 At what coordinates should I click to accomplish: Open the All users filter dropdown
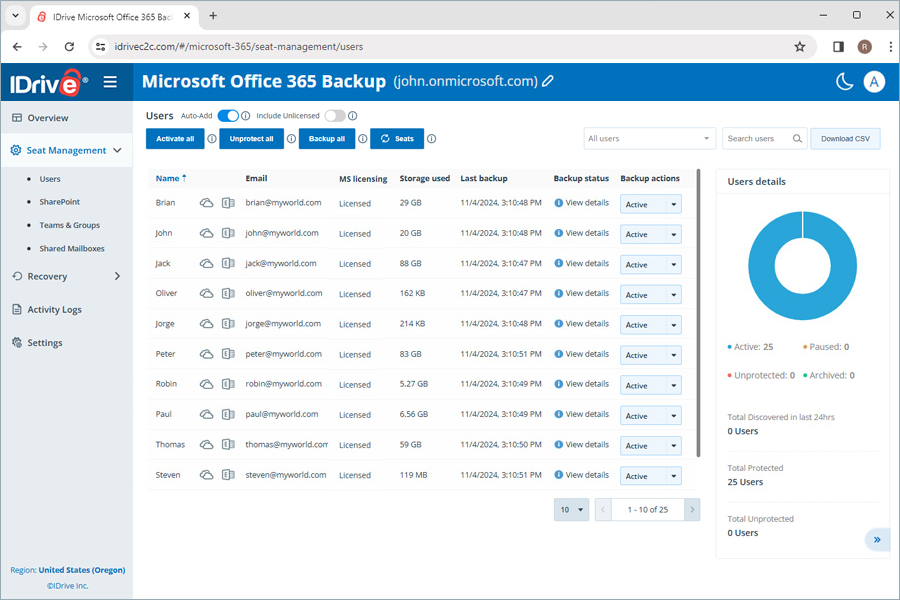click(x=649, y=139)
